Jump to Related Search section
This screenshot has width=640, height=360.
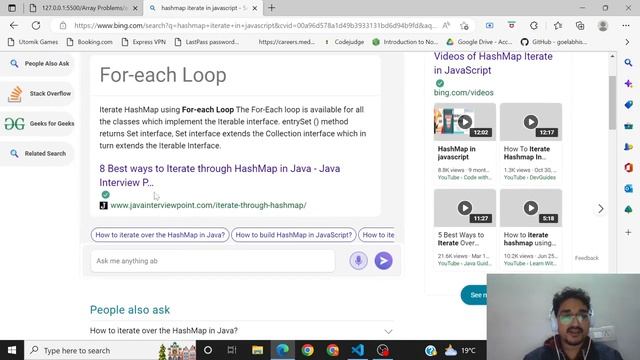38,153
